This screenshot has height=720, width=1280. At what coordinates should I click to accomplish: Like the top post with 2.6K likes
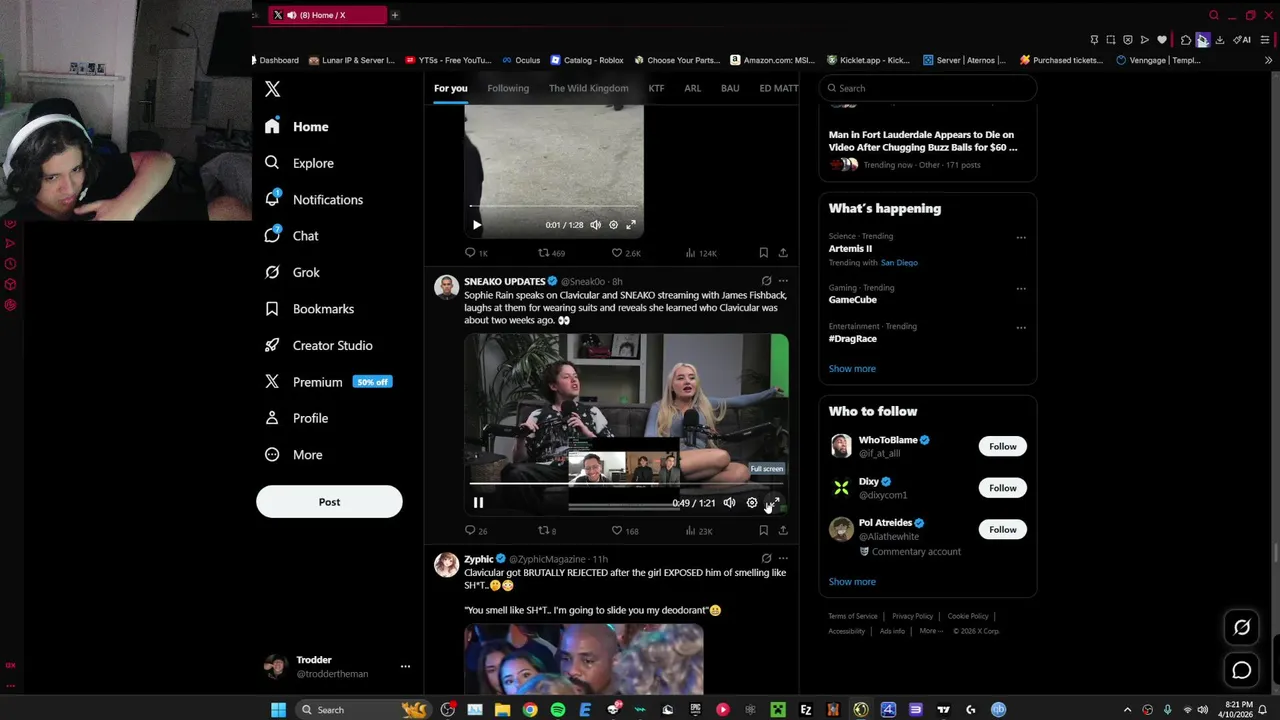point(626,253)
